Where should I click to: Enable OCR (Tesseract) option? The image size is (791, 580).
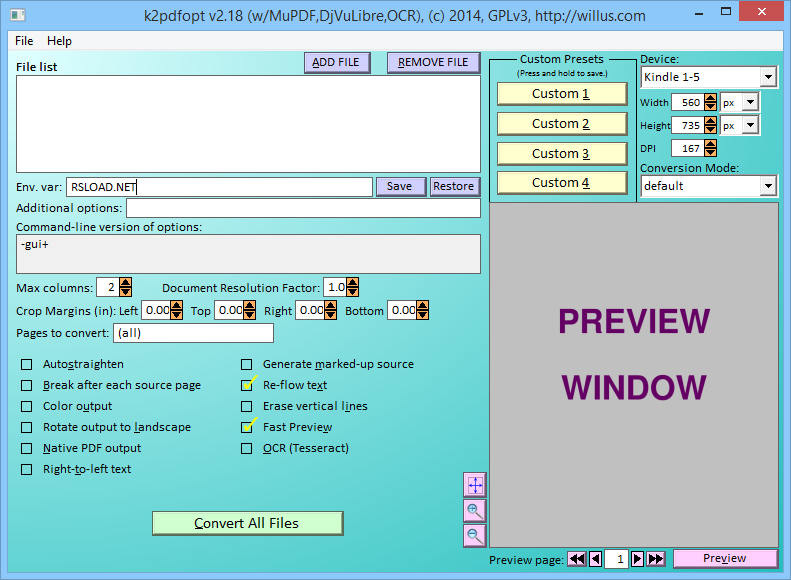(247, 448)
